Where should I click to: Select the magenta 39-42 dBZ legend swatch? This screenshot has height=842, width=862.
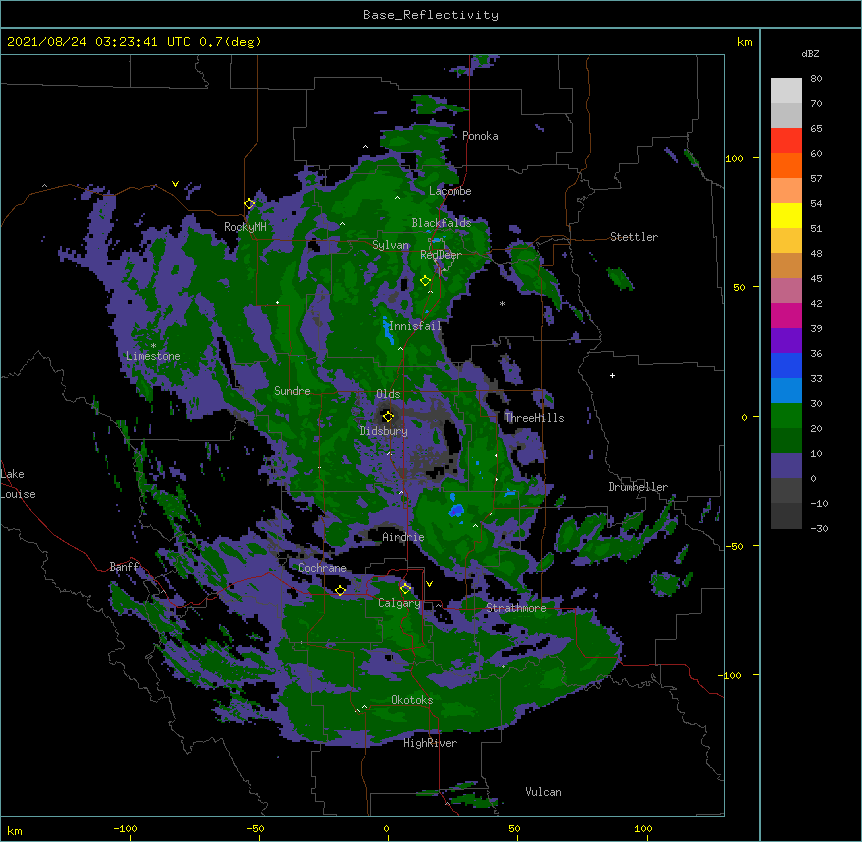[x=786, y=315]
